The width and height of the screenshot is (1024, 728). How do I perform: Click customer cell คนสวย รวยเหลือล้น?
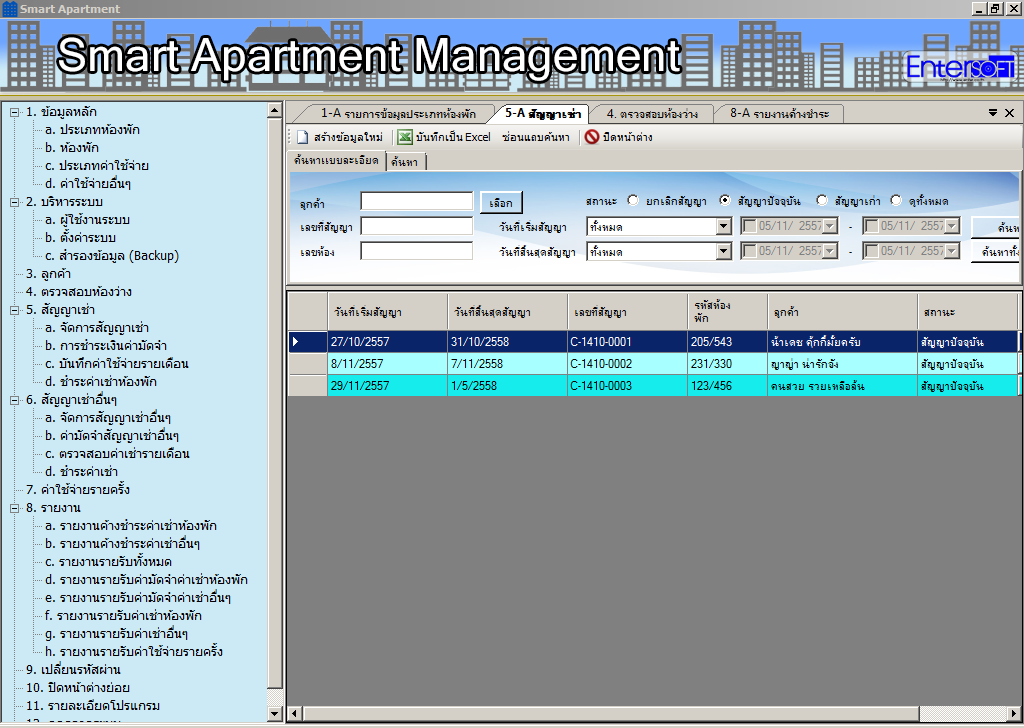tap(842, 386)
